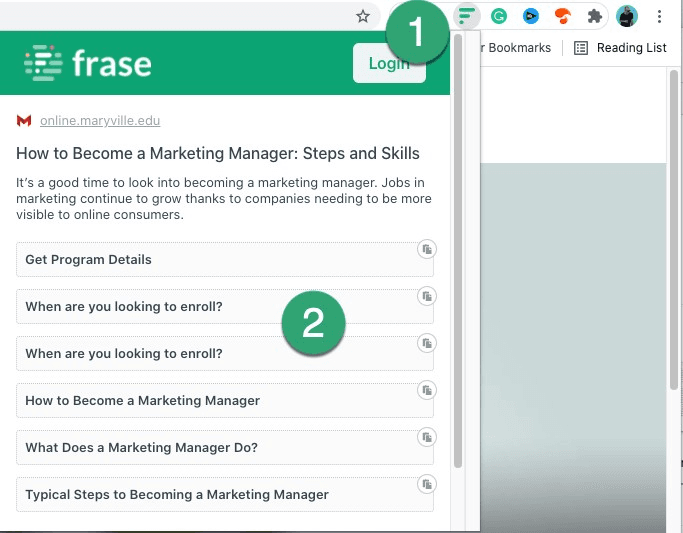Open Chrome three-dot menu
This screenshot has width=683, height=533.
[x=659, y=17]
